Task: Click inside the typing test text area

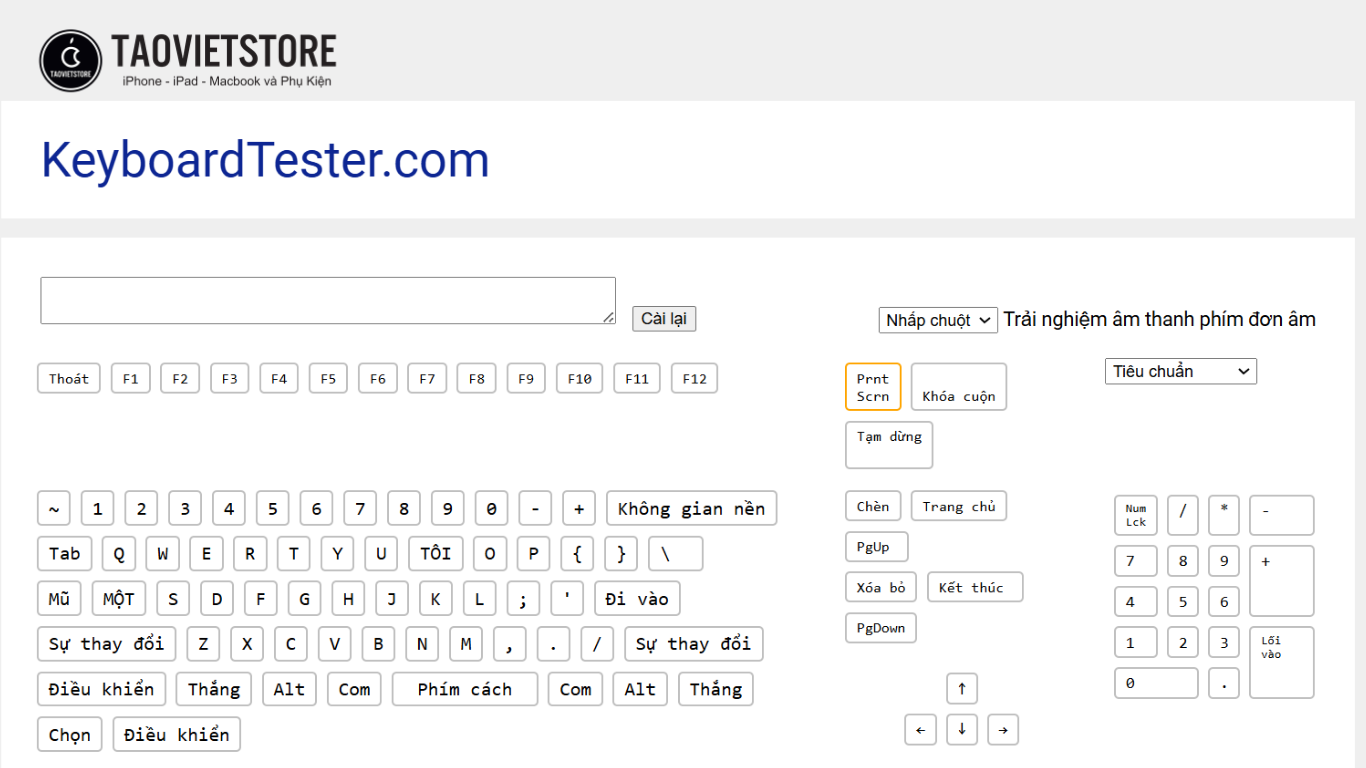Action: 327,301
